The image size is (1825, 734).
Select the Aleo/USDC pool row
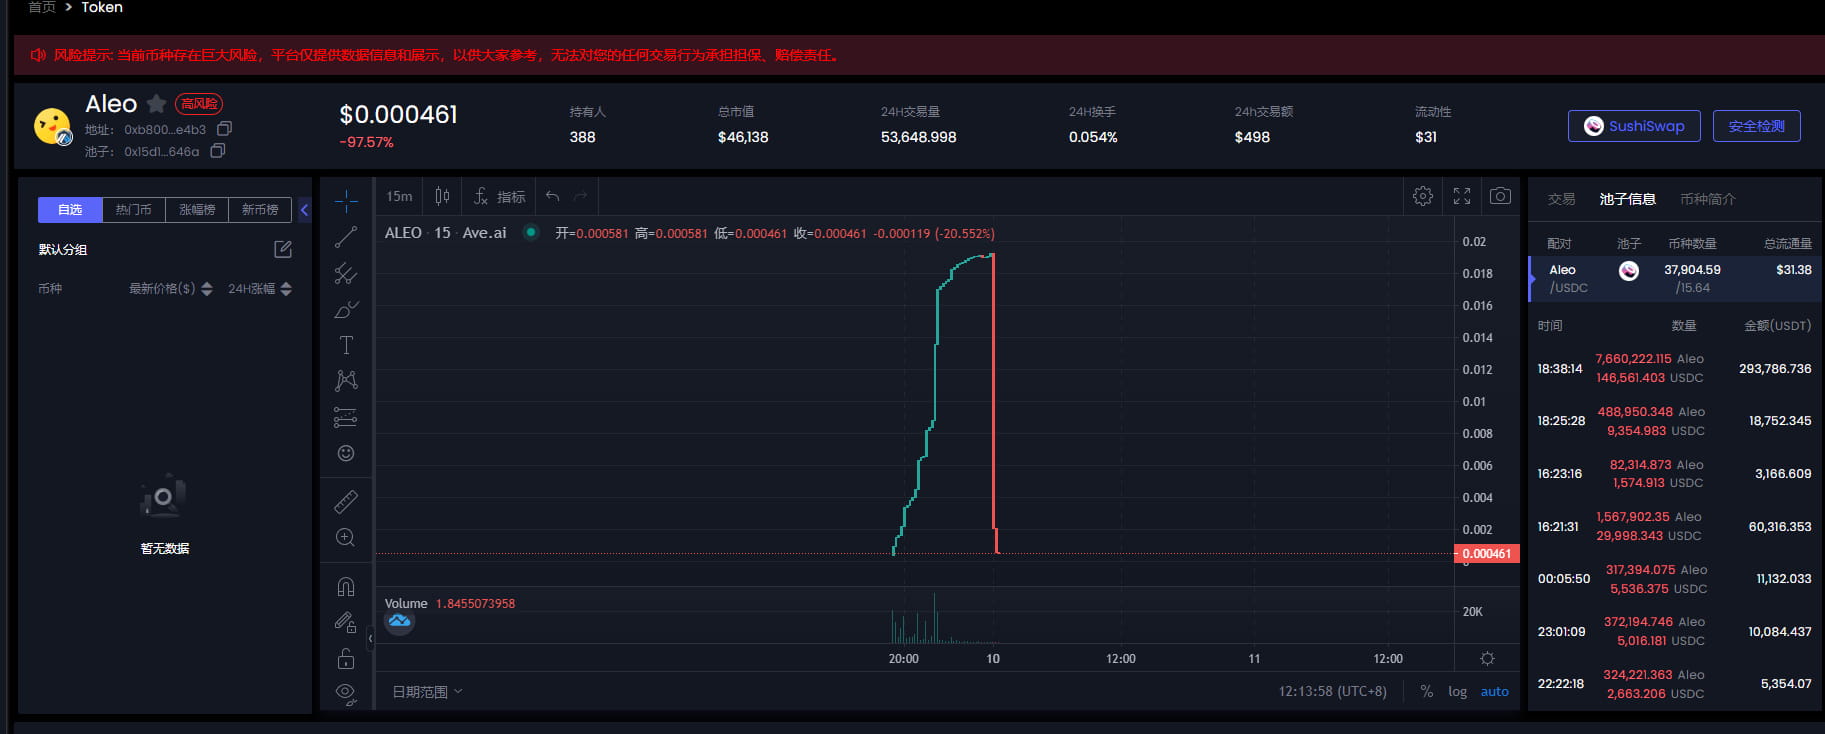tap(1675, 279)
